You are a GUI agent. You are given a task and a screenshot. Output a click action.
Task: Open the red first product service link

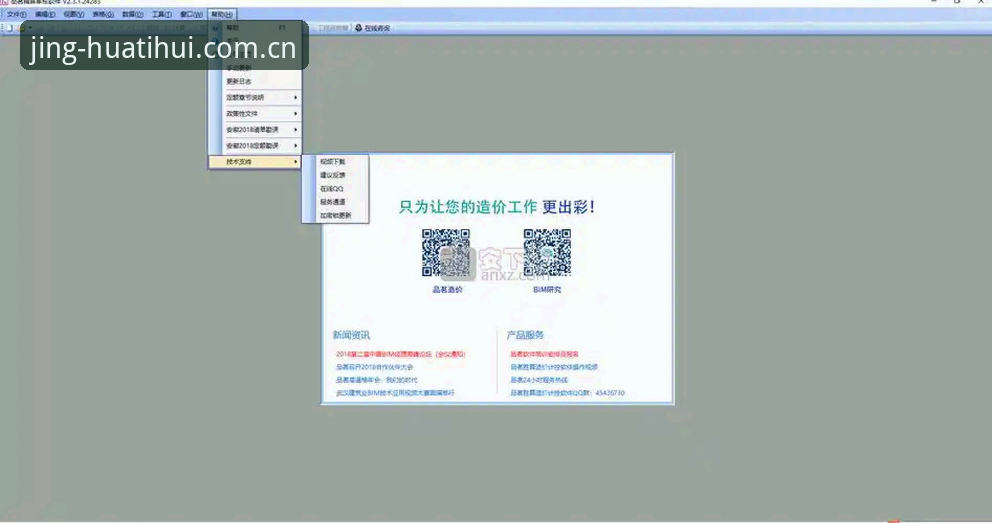[544, 354]
